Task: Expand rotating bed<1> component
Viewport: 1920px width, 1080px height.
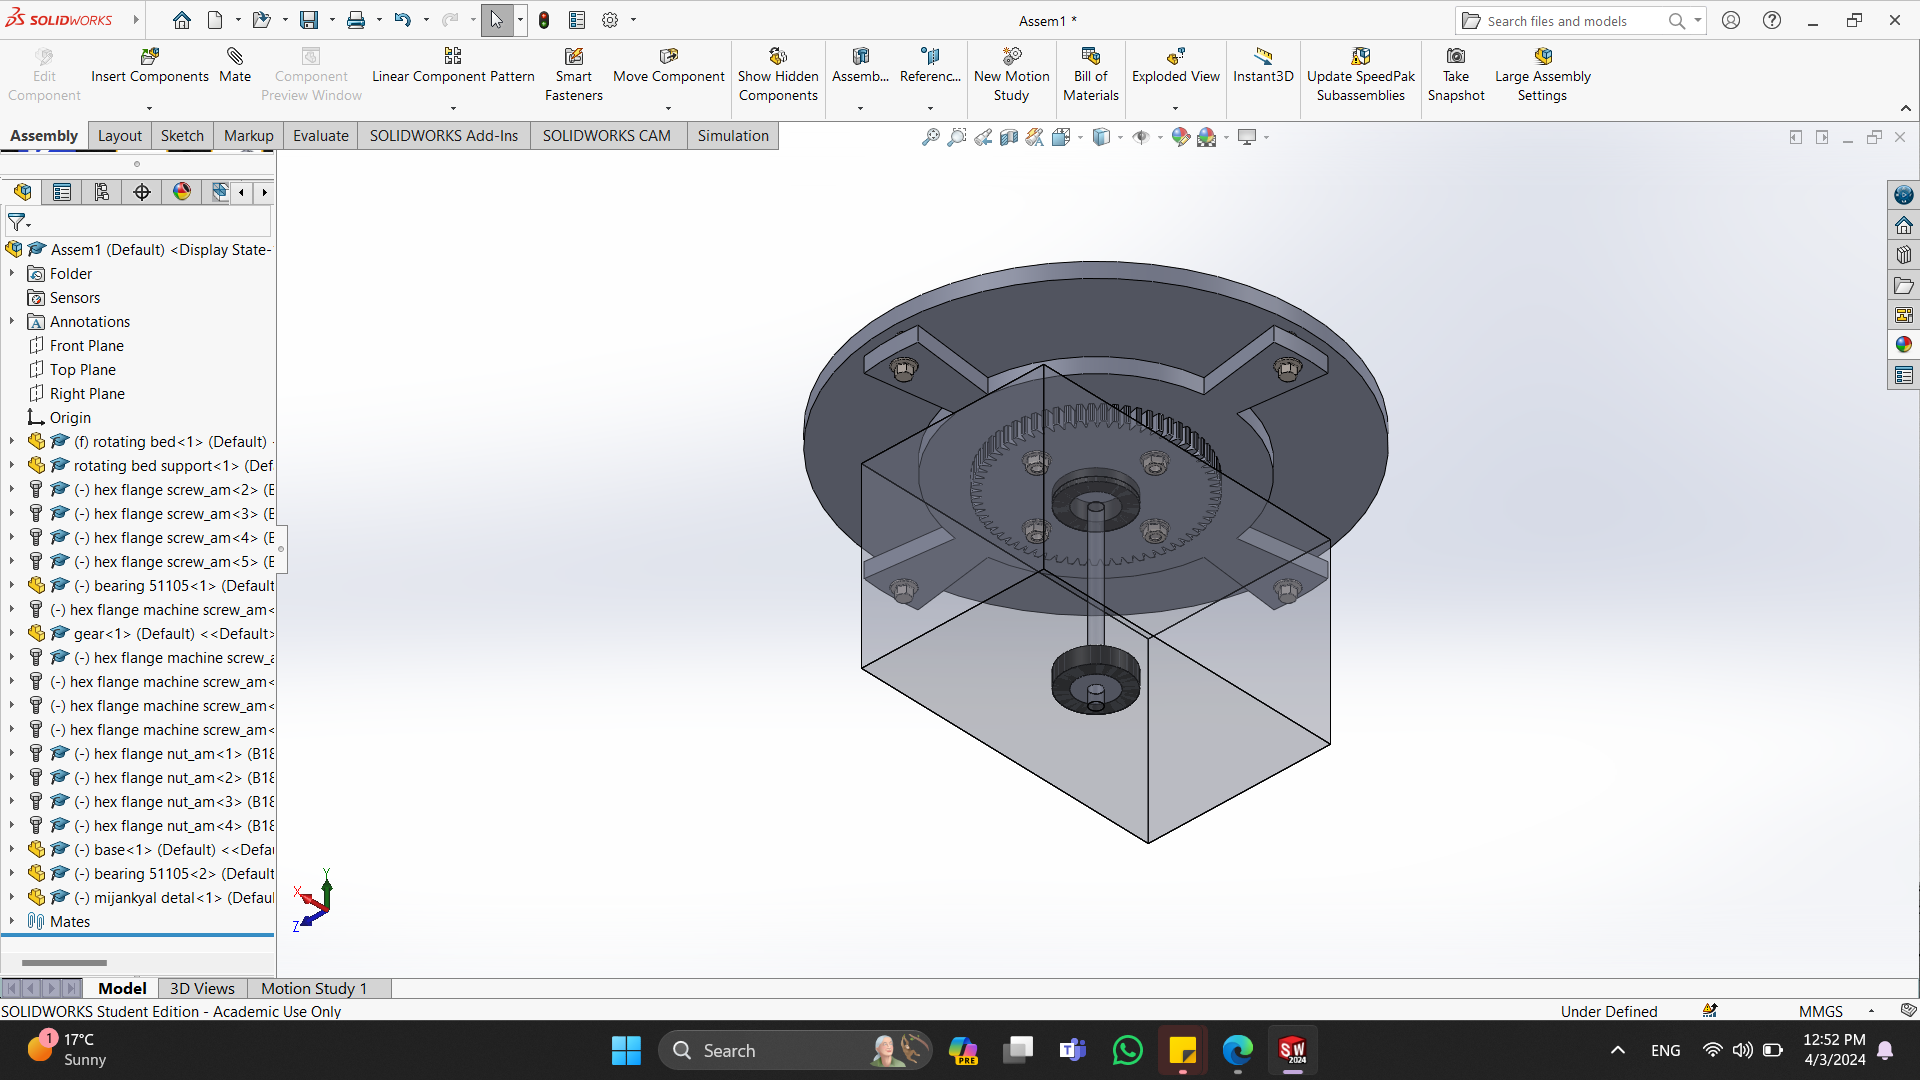Action: 12,441
